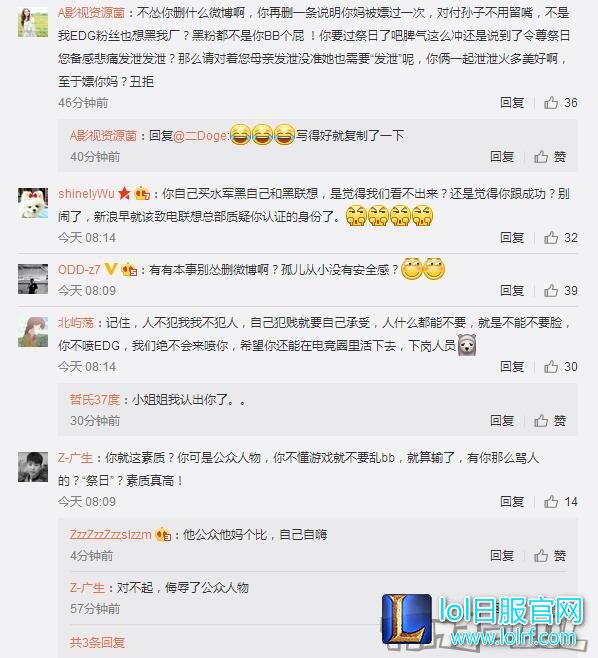Click thumbs-up on 北屿荡's comment
The height and width of the screenshot is (658, 598).
click(561, 367)
